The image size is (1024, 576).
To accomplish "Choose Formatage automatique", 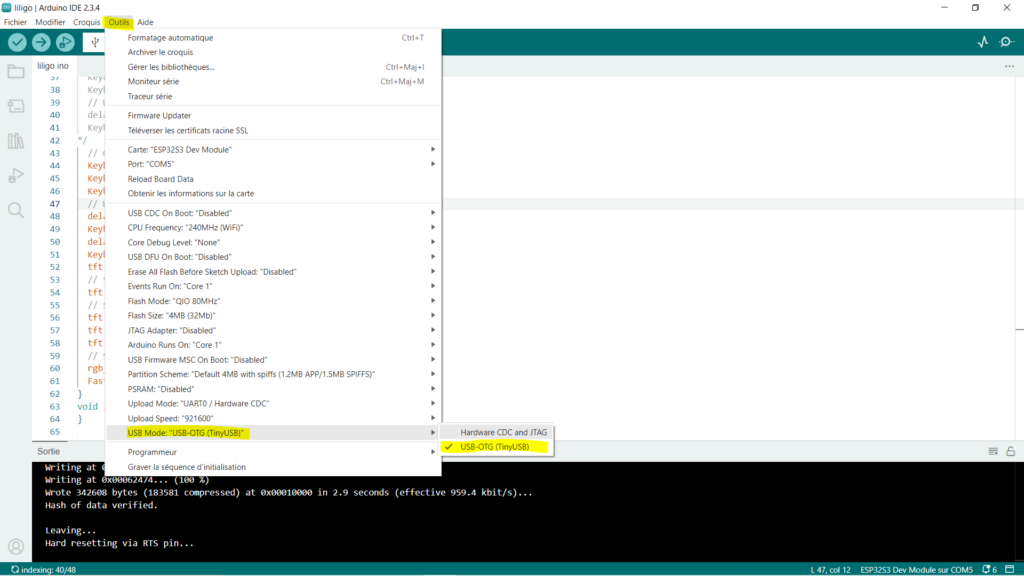I will pos(274,38).
